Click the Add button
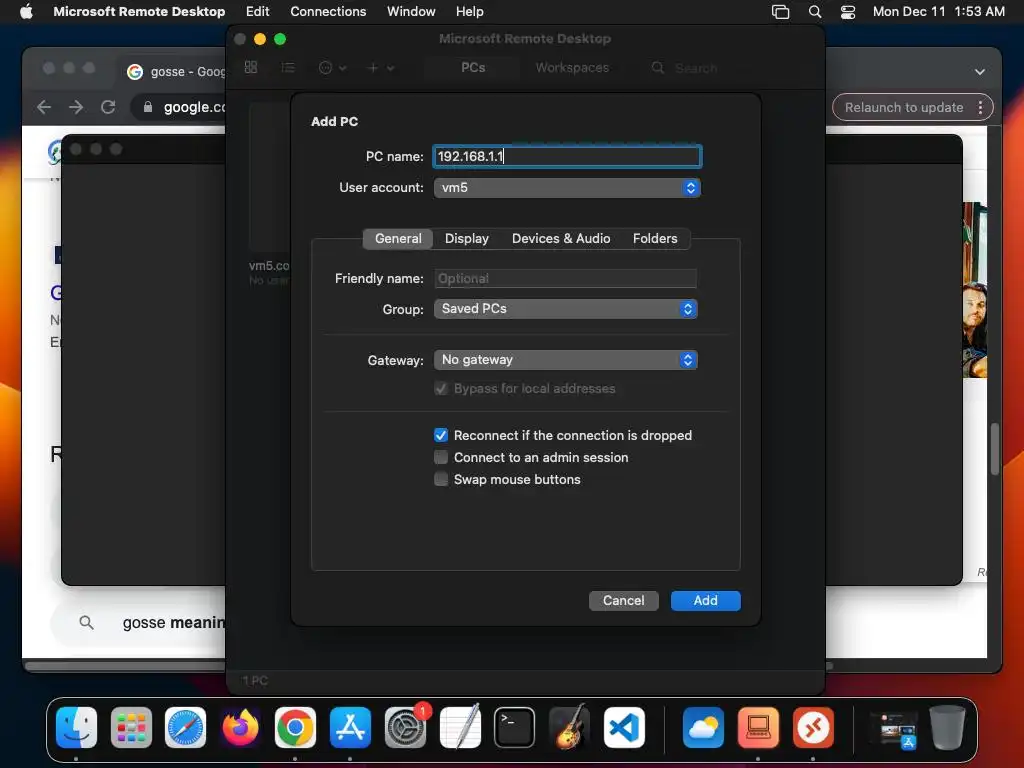This screenshot has width=1024, height=768. click(x=705, y=600)
